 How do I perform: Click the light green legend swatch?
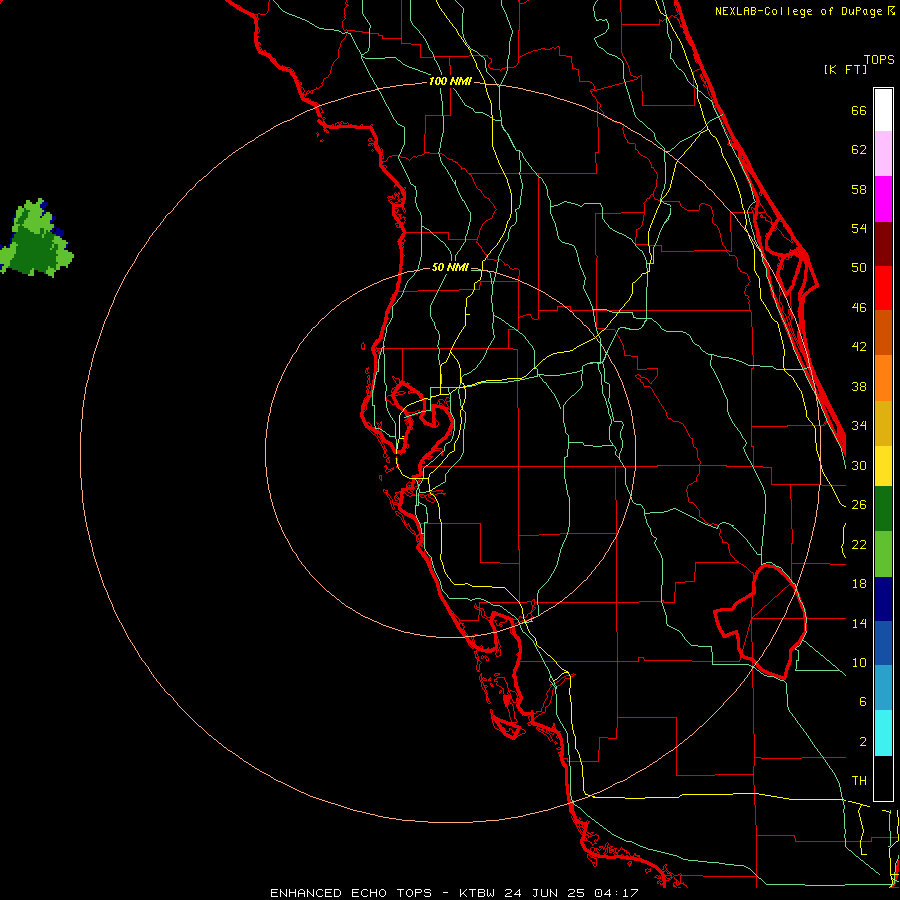(x=883, y=554)
